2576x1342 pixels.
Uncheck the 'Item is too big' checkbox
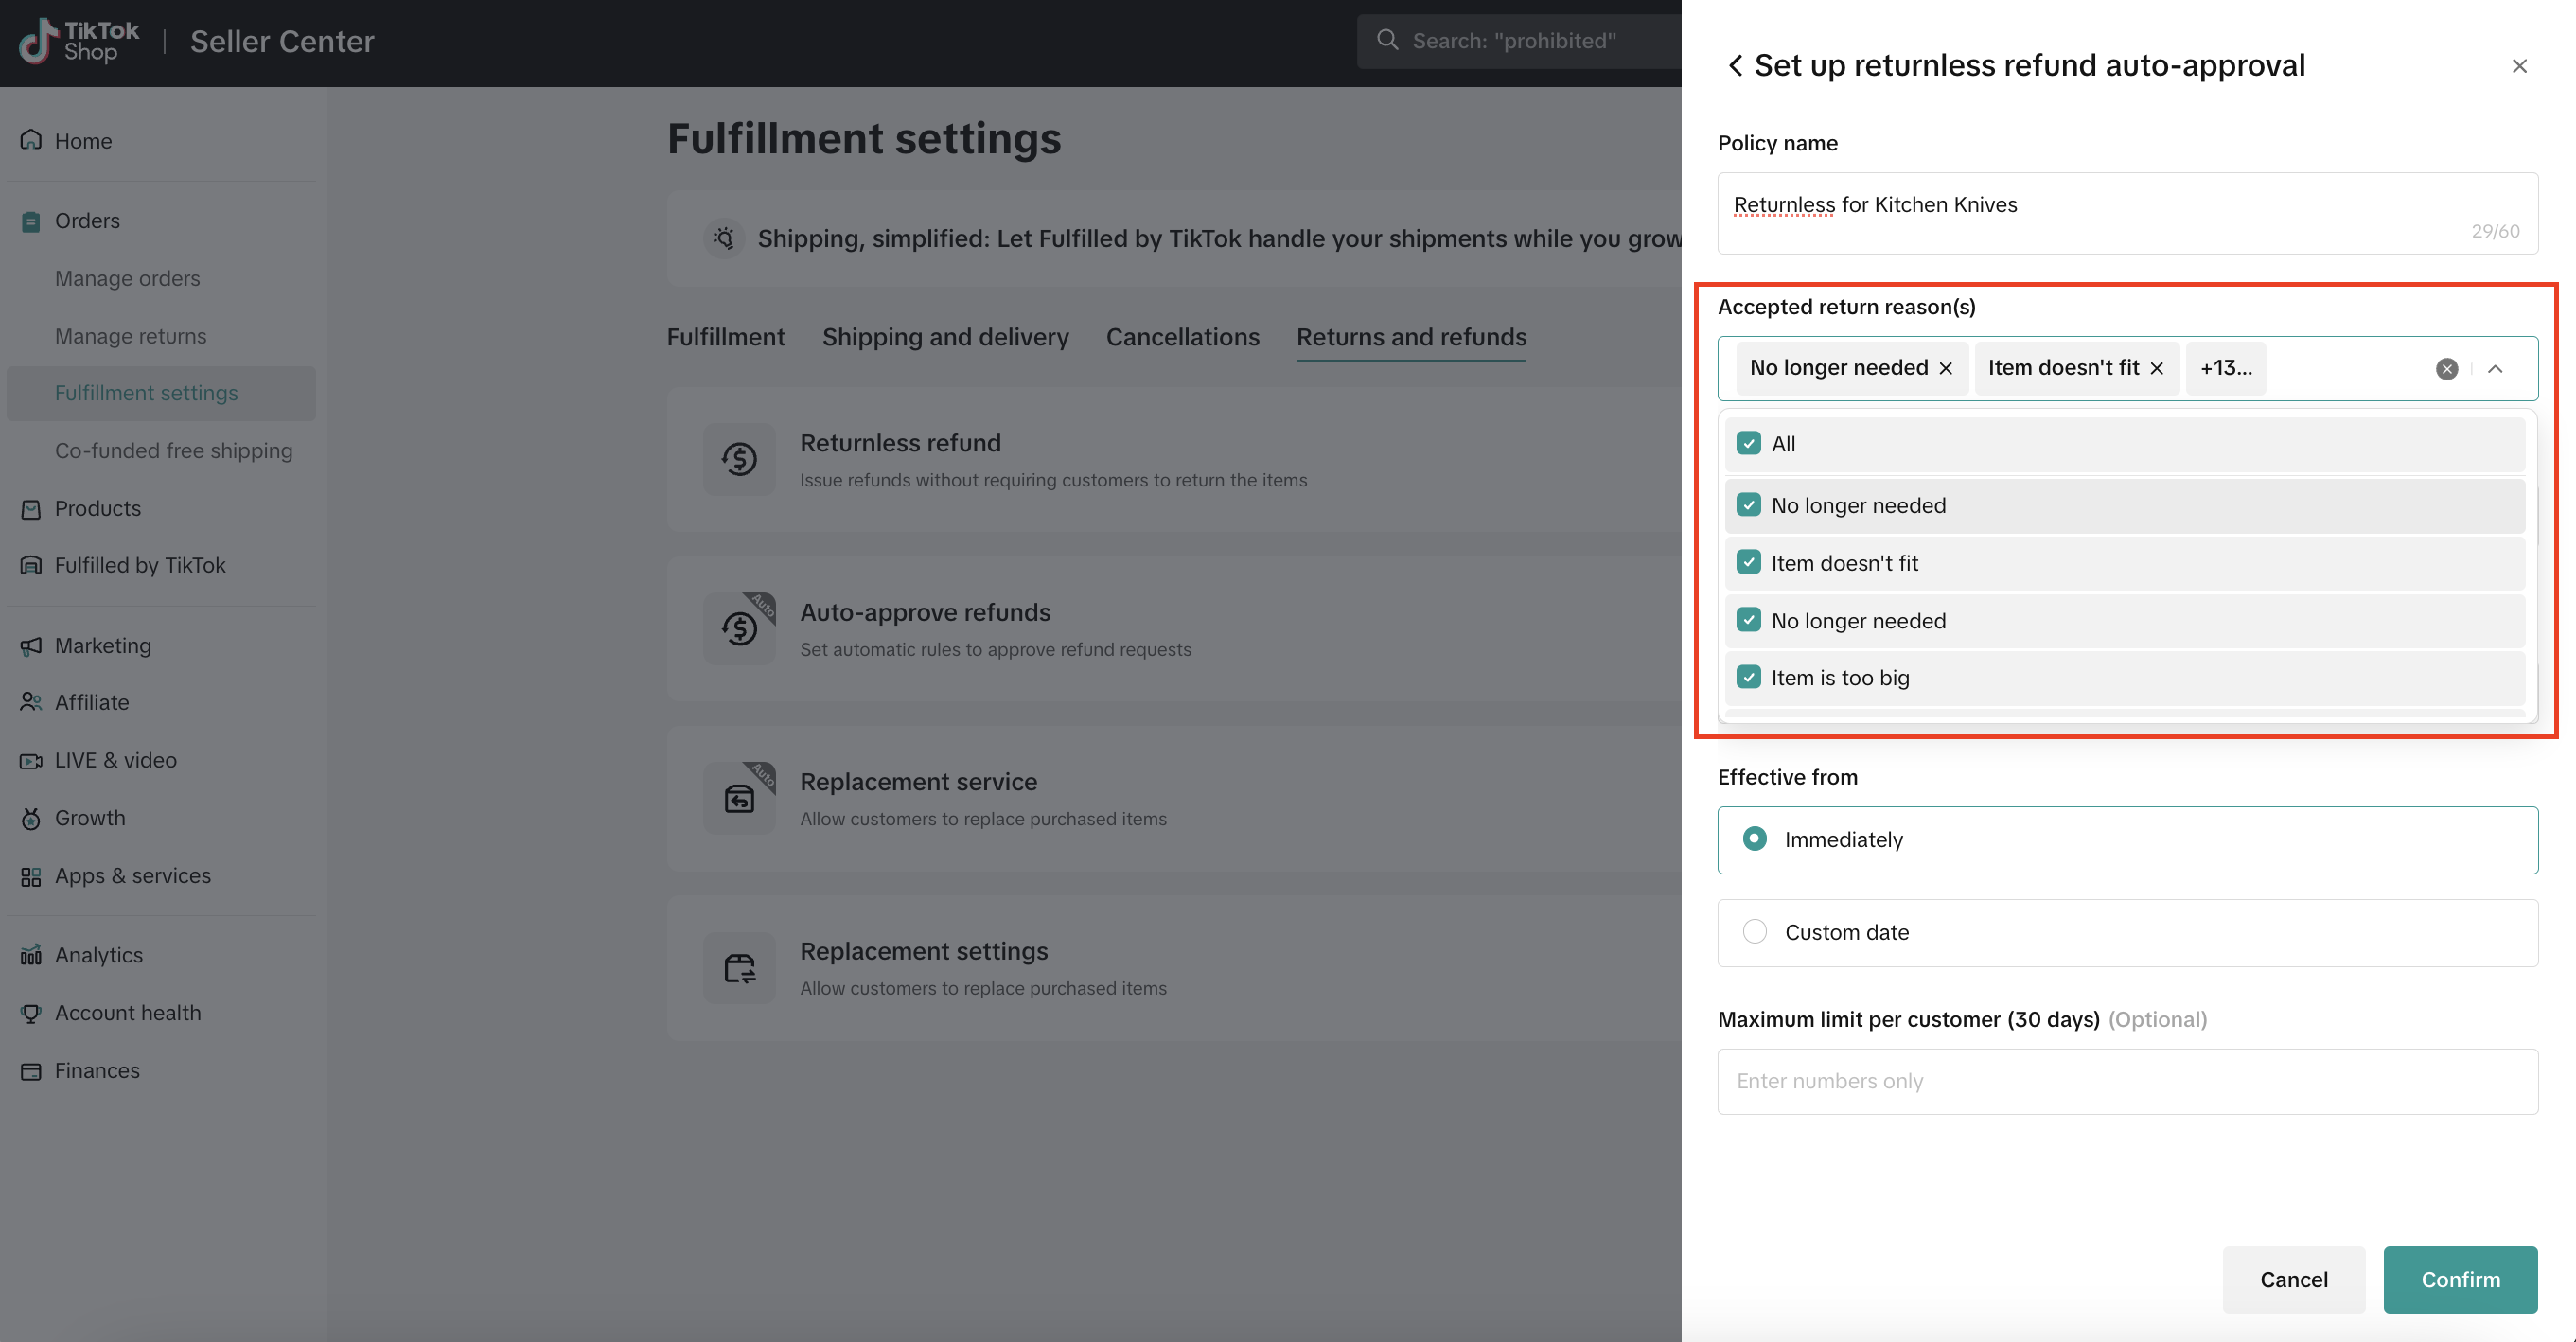click(1748, 677)
